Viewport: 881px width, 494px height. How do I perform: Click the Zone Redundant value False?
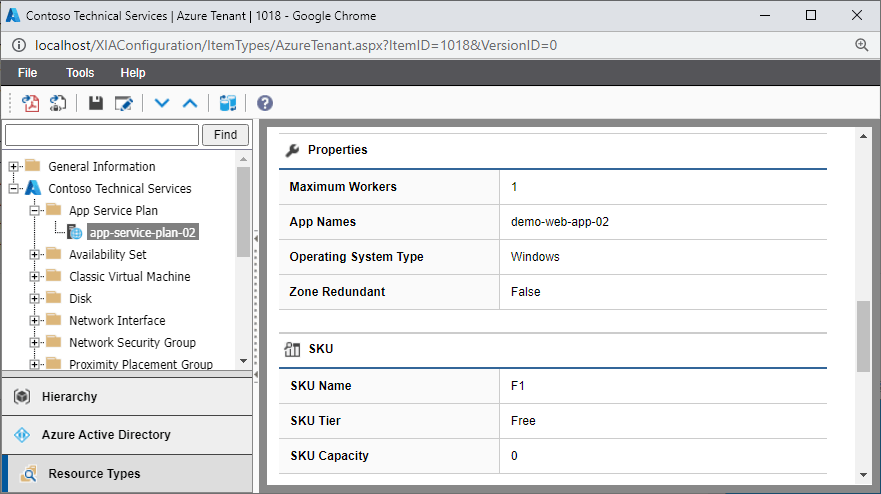[x=525, y=292]
